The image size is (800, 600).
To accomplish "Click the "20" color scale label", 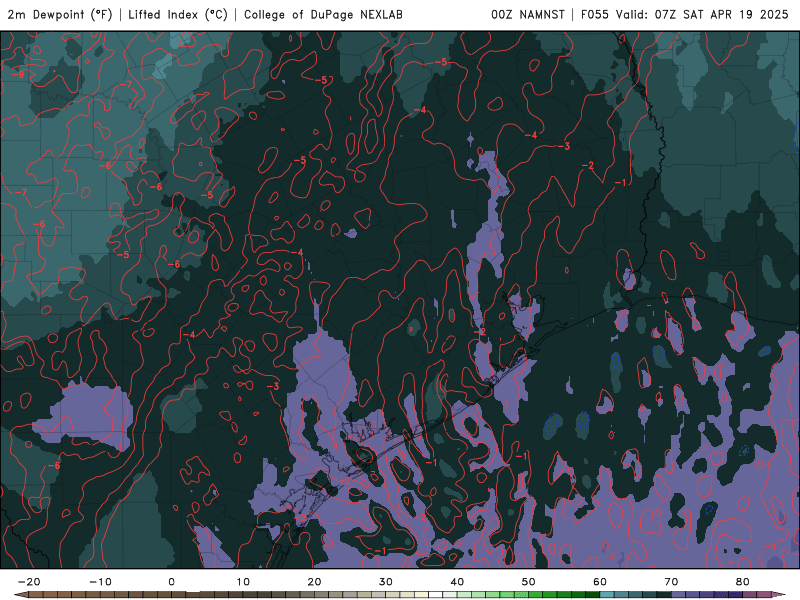I will point(314,582).
